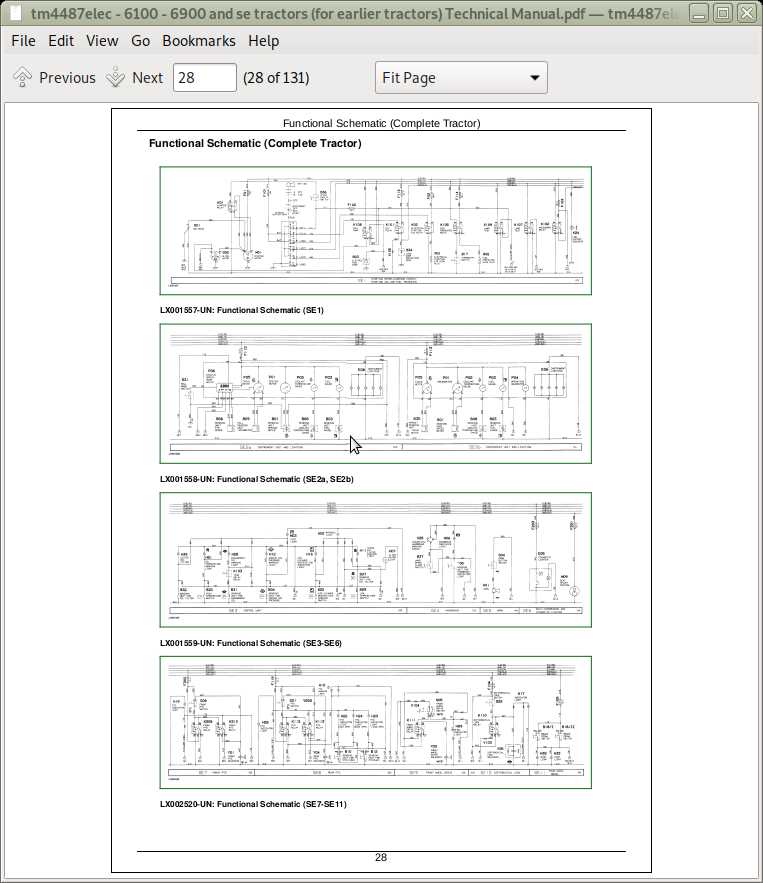
Task: Click the page number field showing 28
Action: tap(204, 77)
